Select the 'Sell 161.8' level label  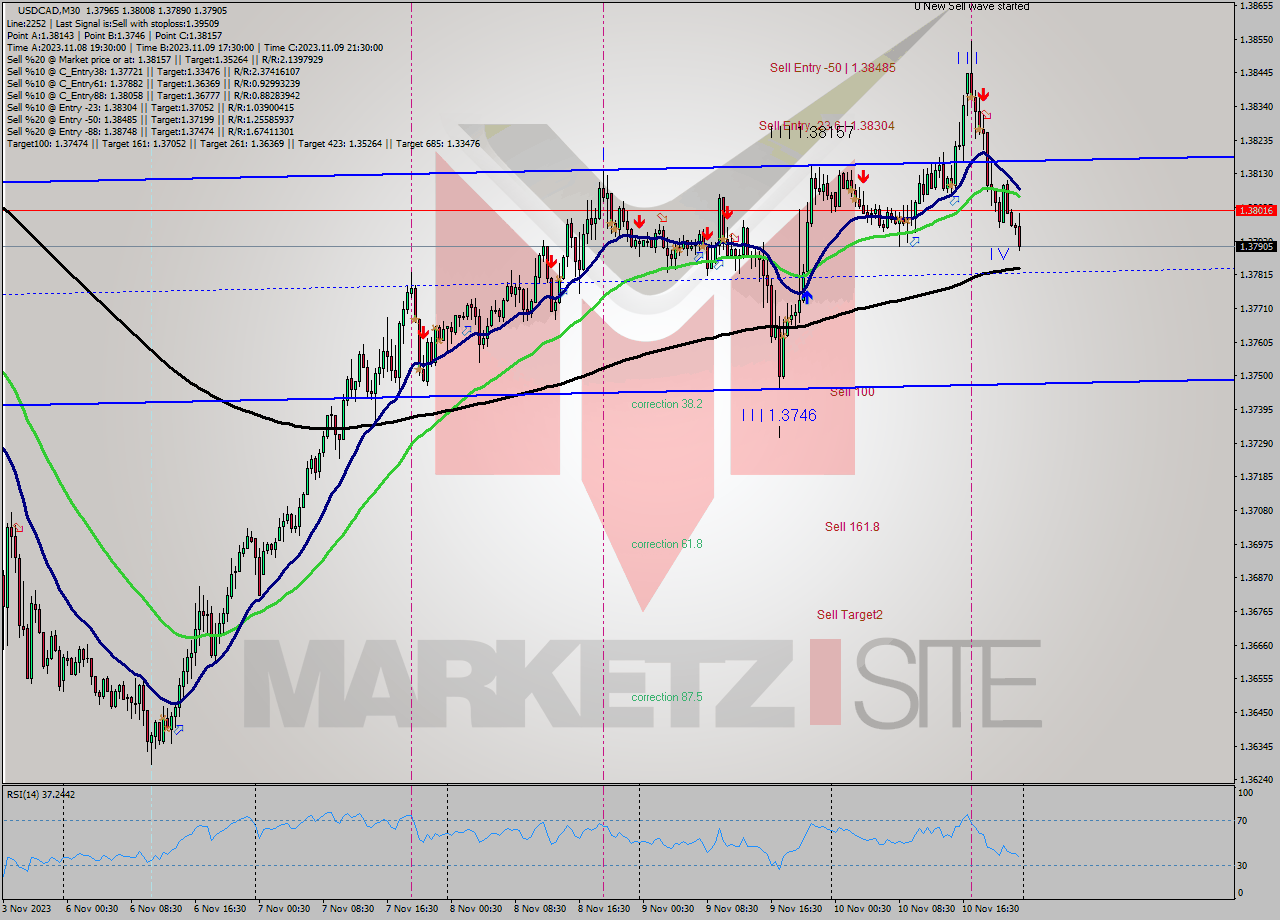tap(852, 526)
